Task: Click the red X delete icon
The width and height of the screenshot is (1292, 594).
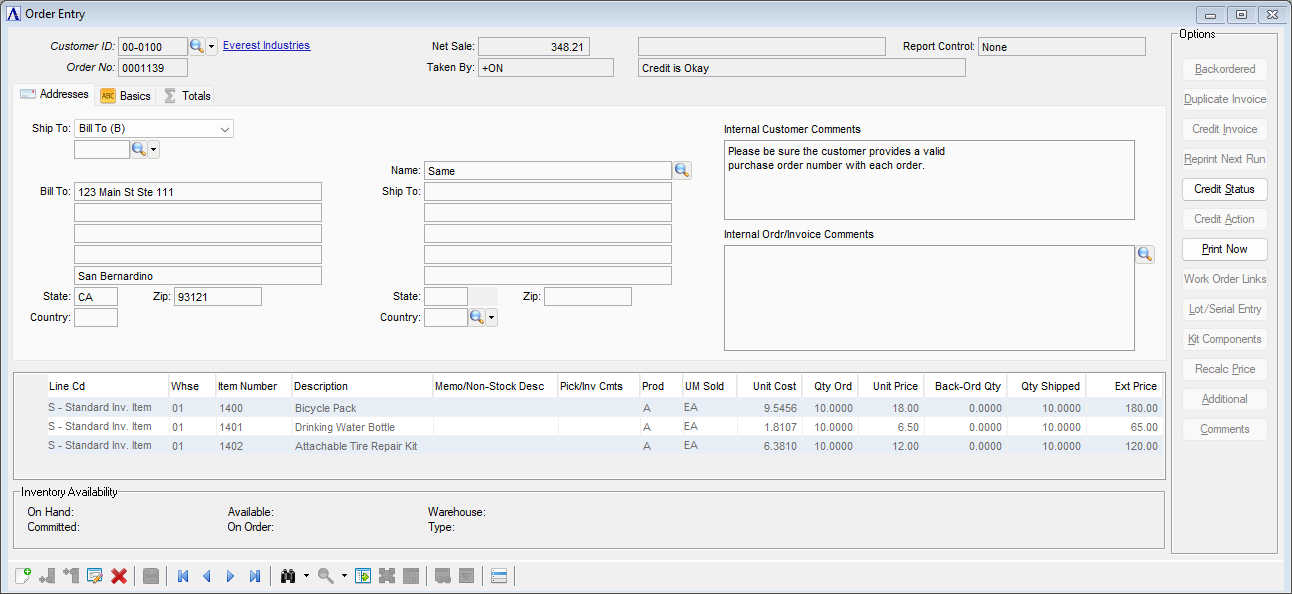Action: coord(119,576)
